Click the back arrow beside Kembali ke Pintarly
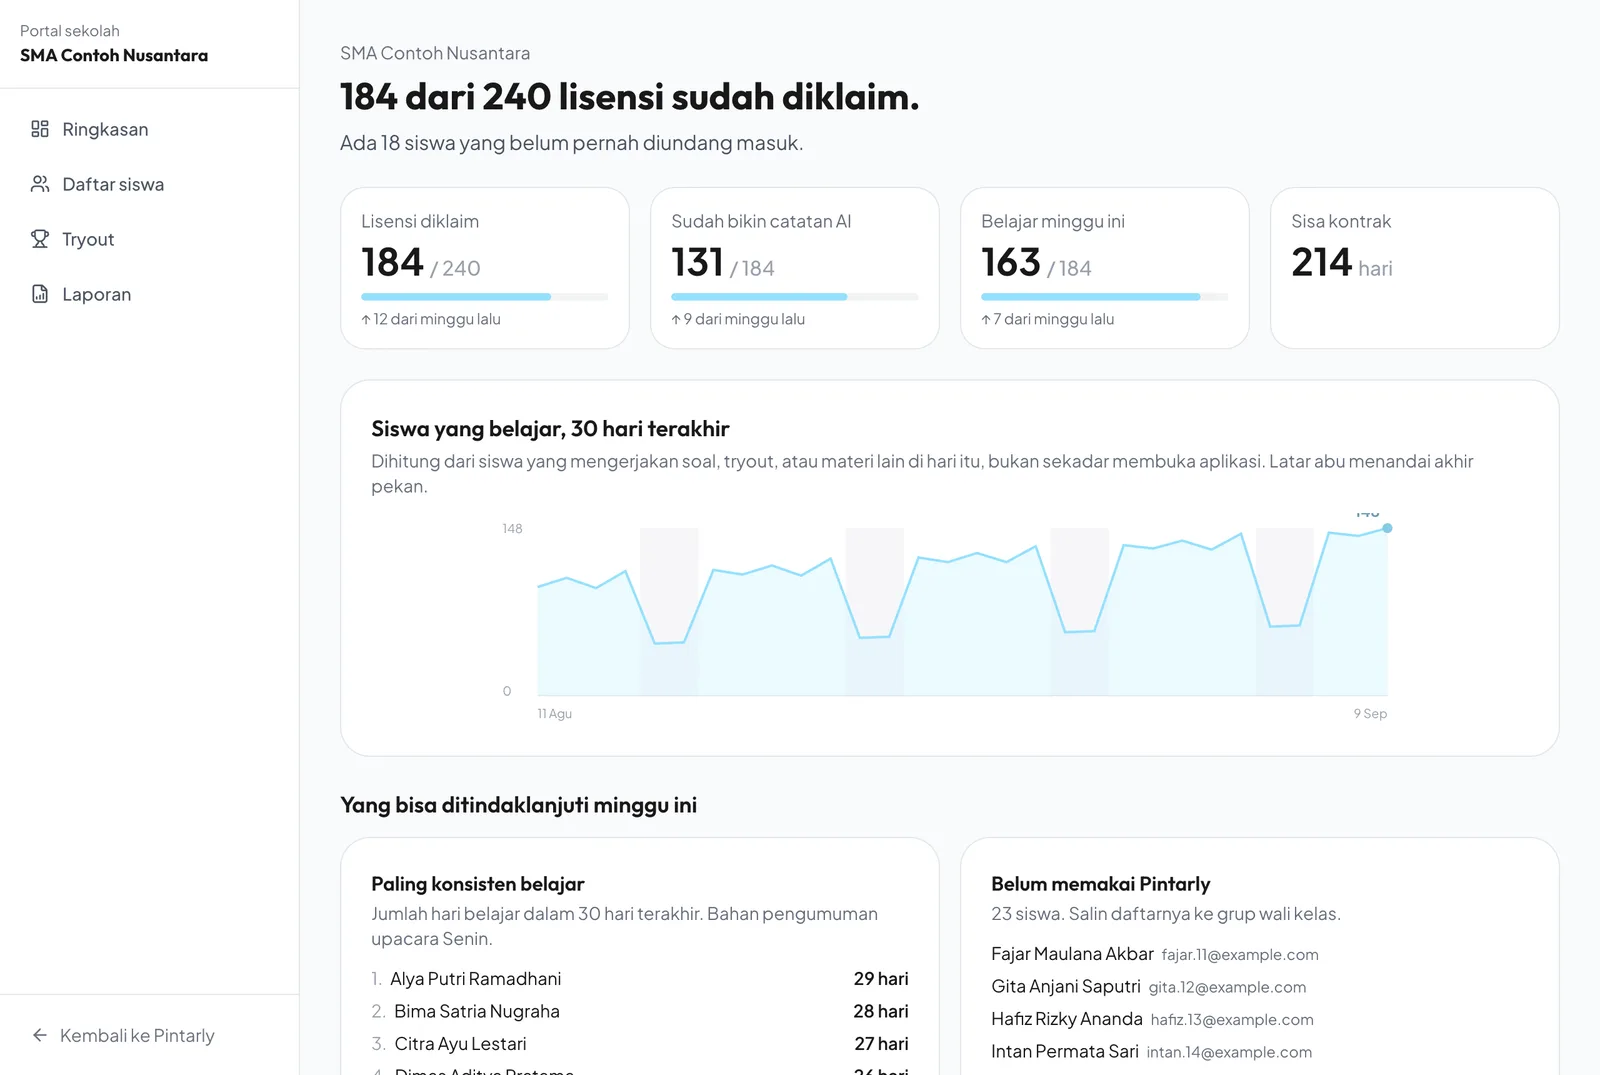This screenshot has height=1075, width=1600. coord(40,1035)
